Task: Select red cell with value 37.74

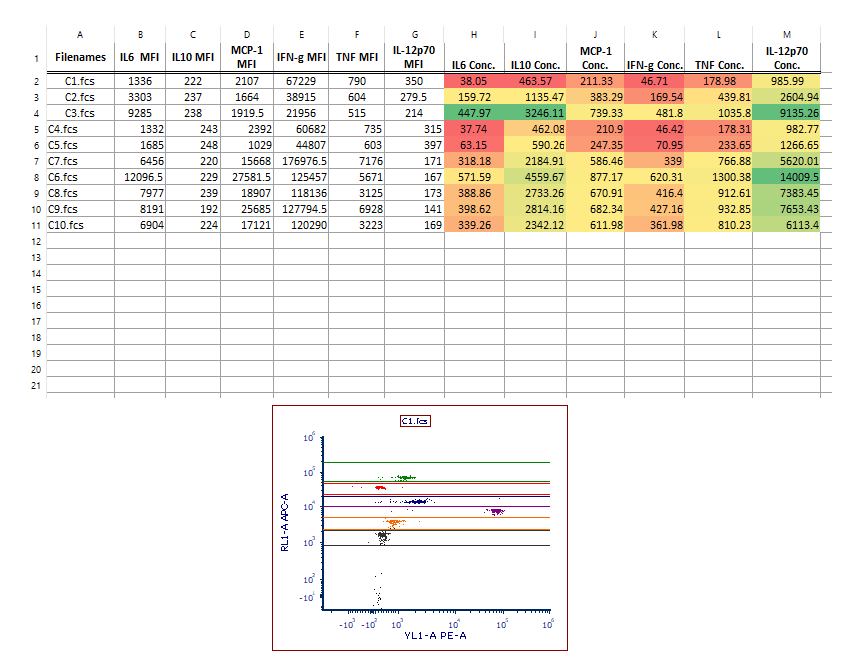Action: 474,129
